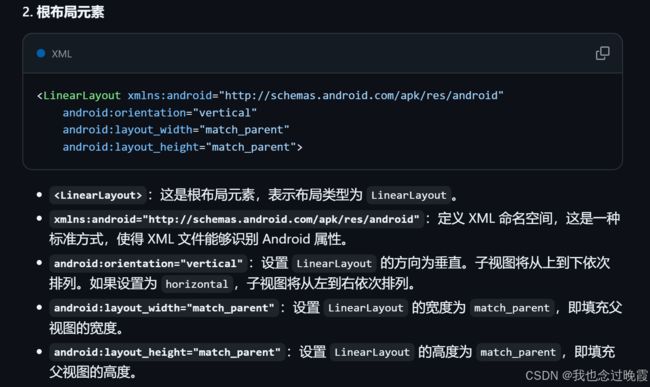Click LinearLayout chip in the first bullet

click(408, 195)
